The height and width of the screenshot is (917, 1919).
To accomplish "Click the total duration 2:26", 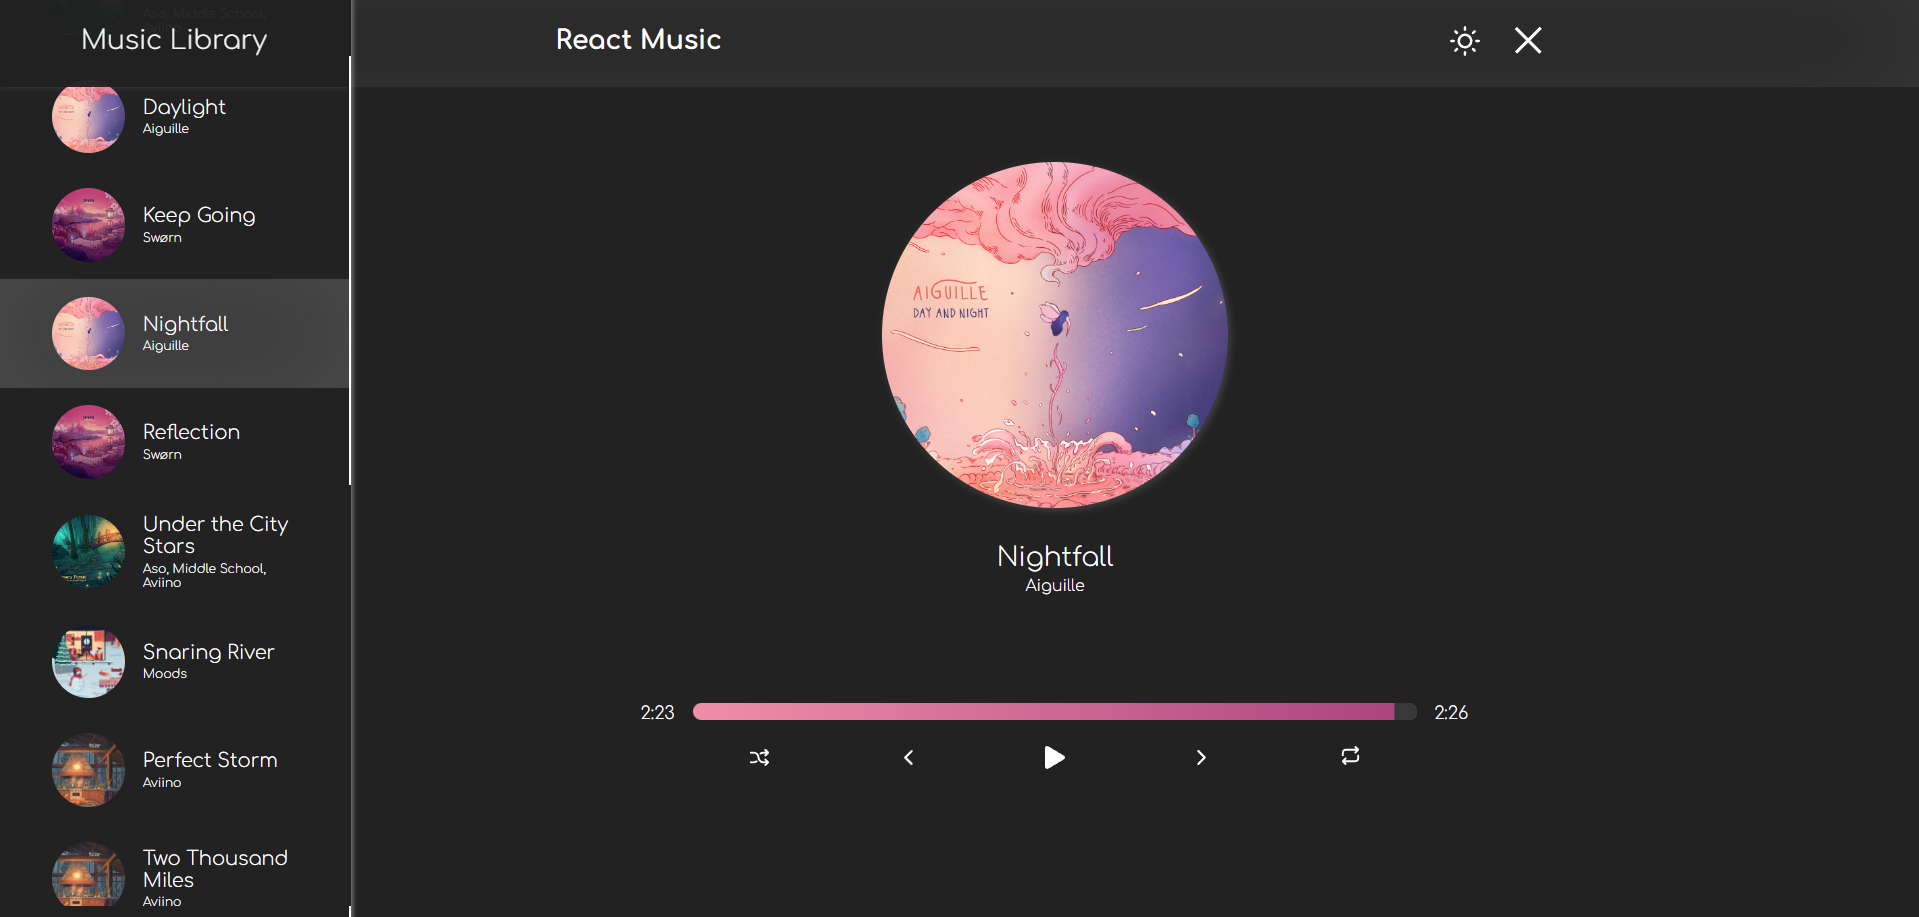I will [x=1451, y=713].
